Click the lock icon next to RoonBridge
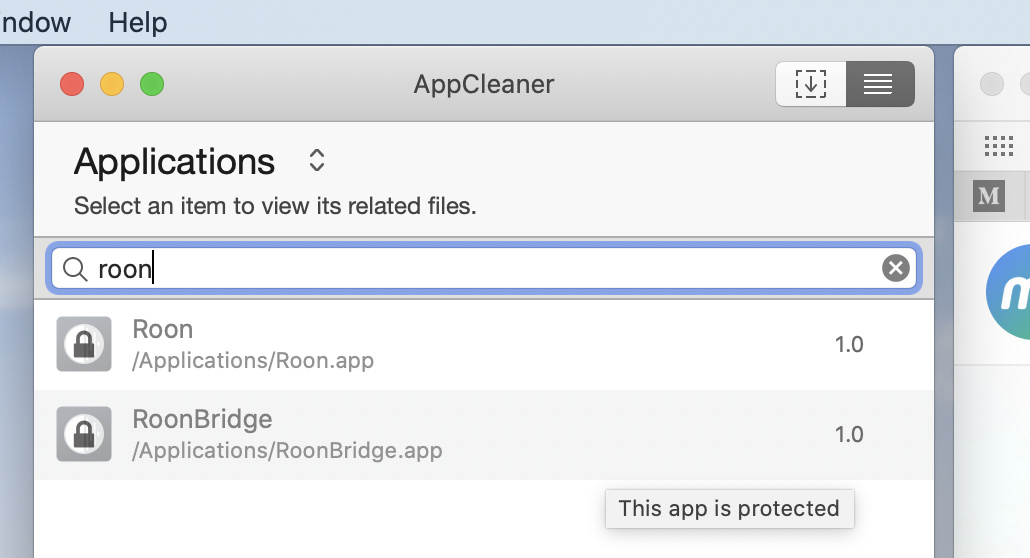This screenshot has height=558, width=1030. pos(84,434)
